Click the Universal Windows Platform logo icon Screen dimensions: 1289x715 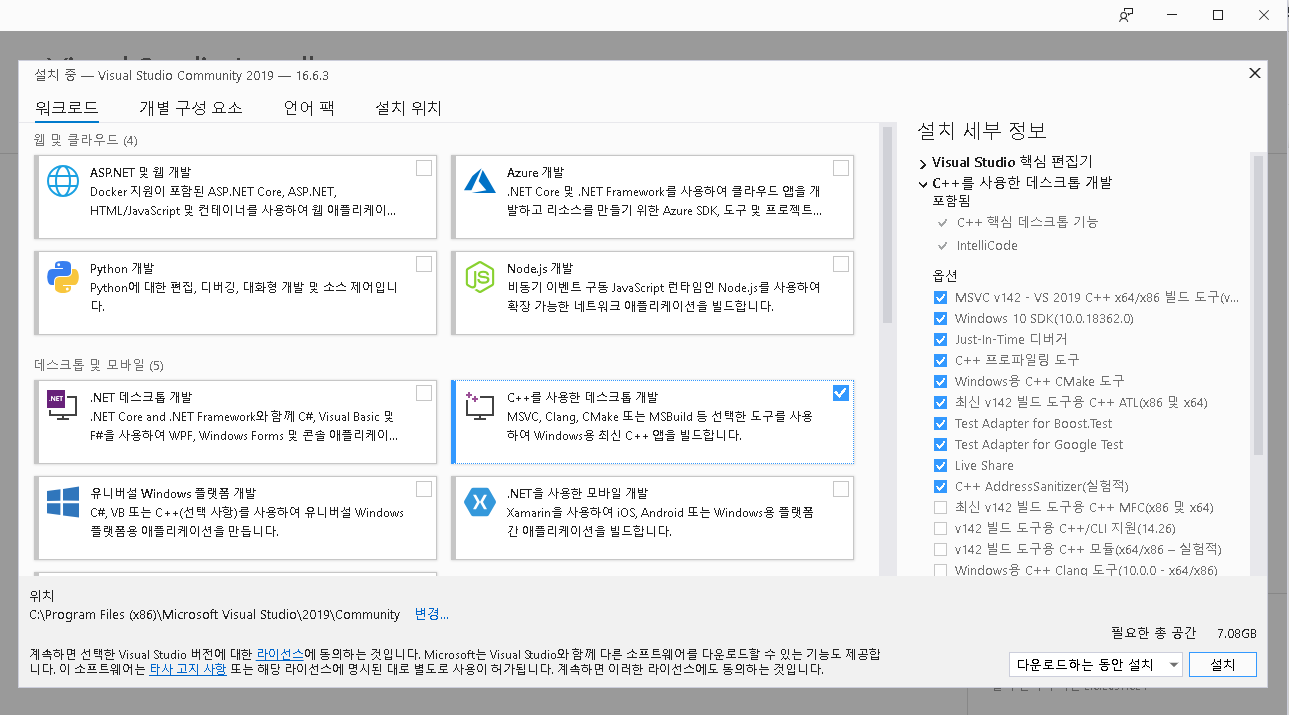(x=63, y=501)
